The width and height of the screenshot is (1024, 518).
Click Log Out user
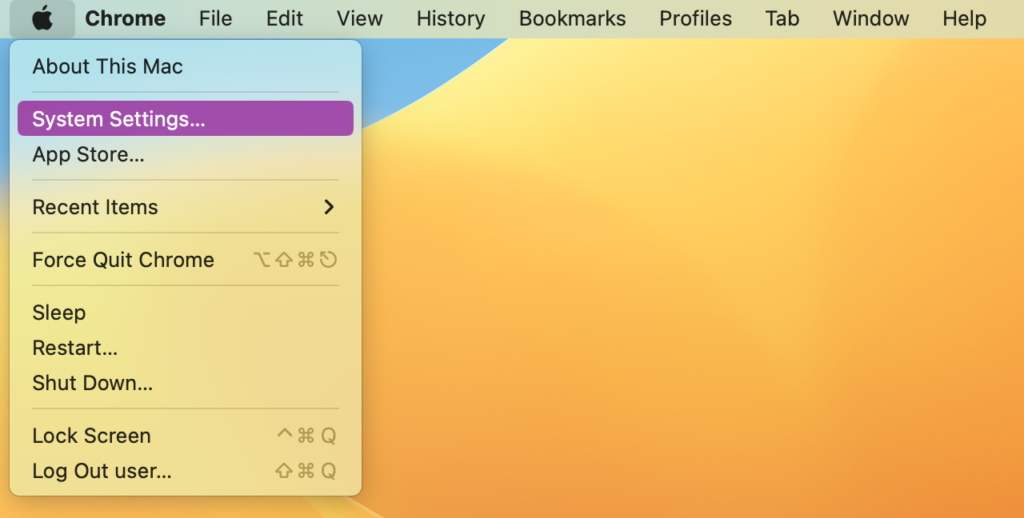(x=102, y=471)
